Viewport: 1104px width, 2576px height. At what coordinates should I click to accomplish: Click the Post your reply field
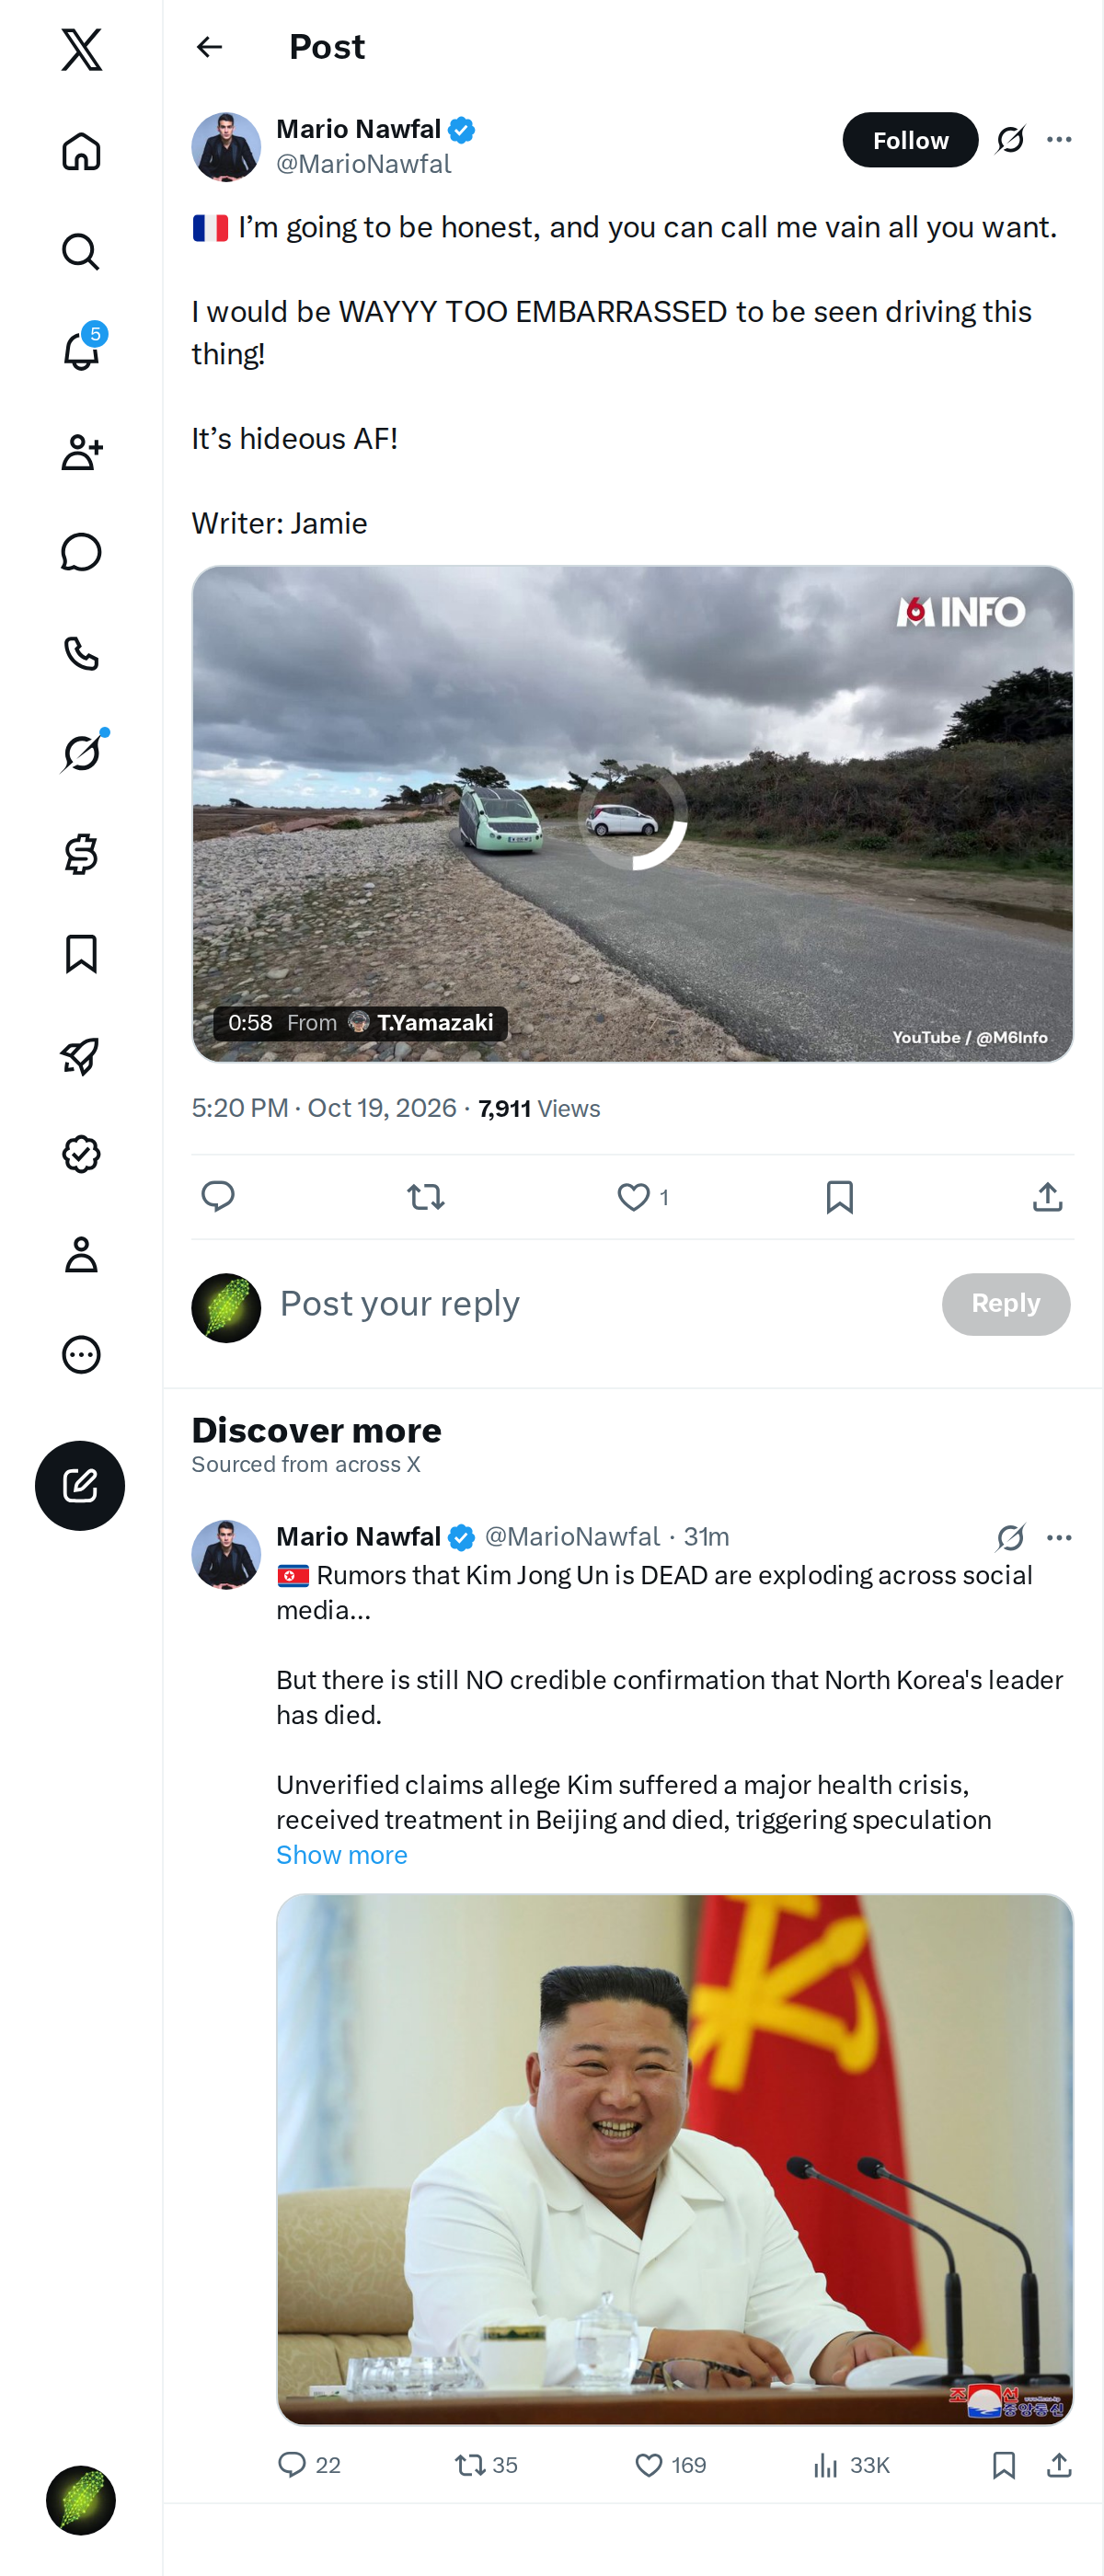click(x=600, y=1303)
